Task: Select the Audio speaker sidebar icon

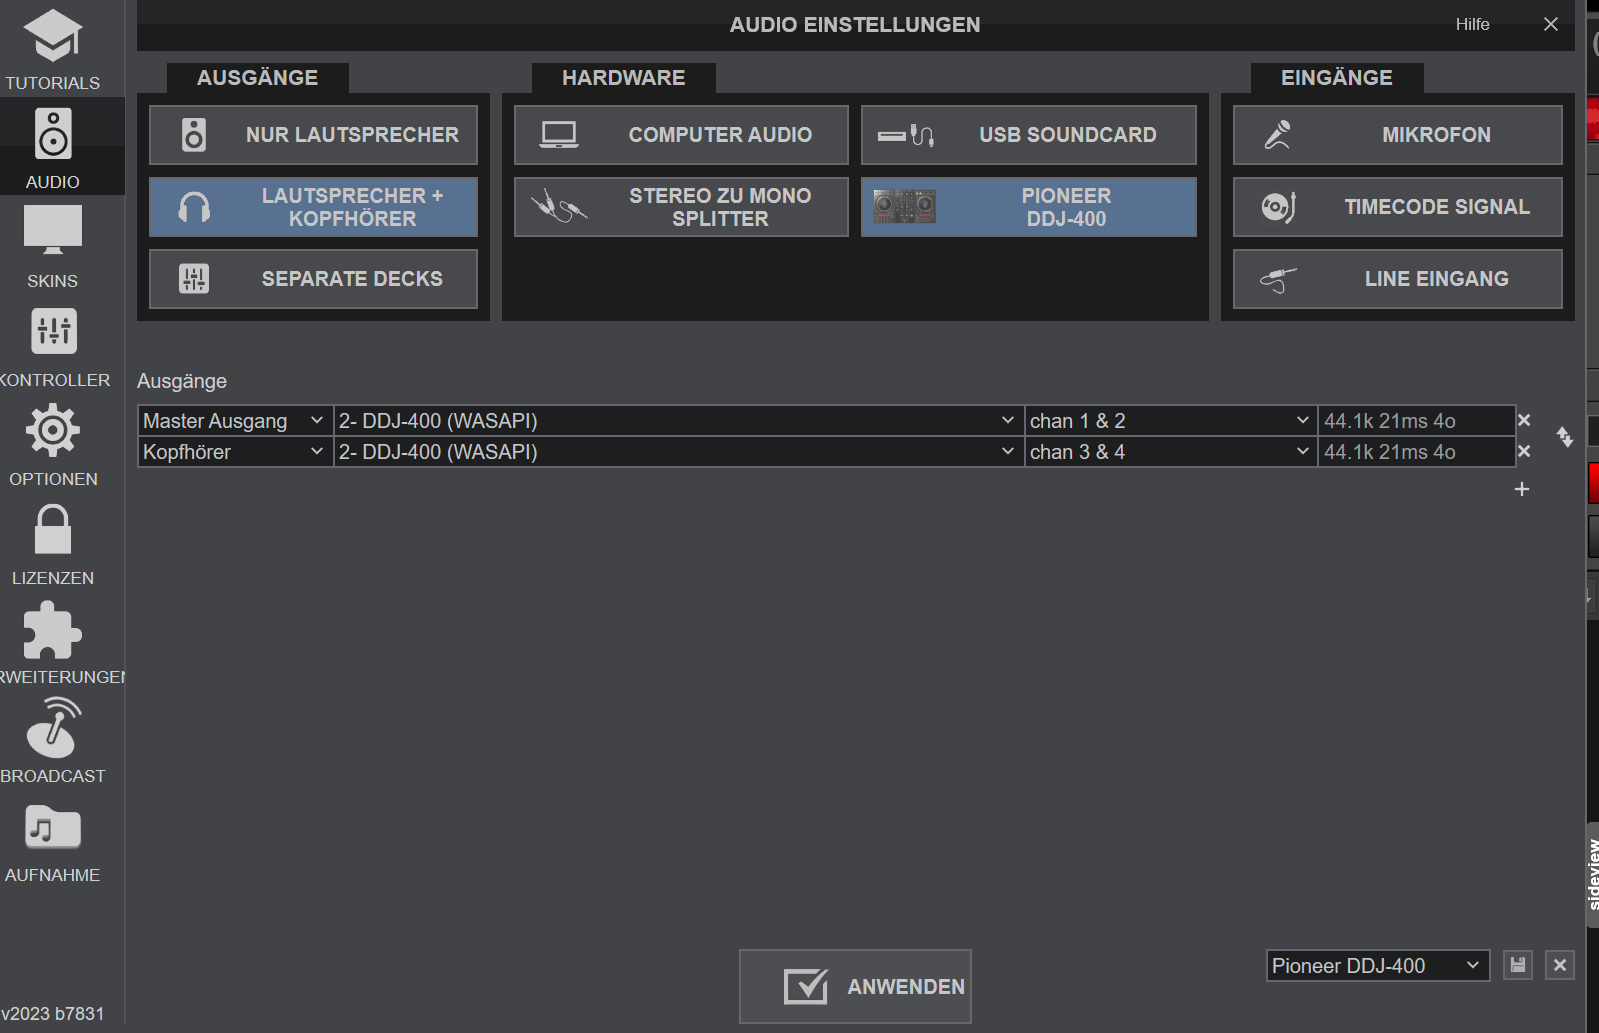Action: [x=52, y=147]
